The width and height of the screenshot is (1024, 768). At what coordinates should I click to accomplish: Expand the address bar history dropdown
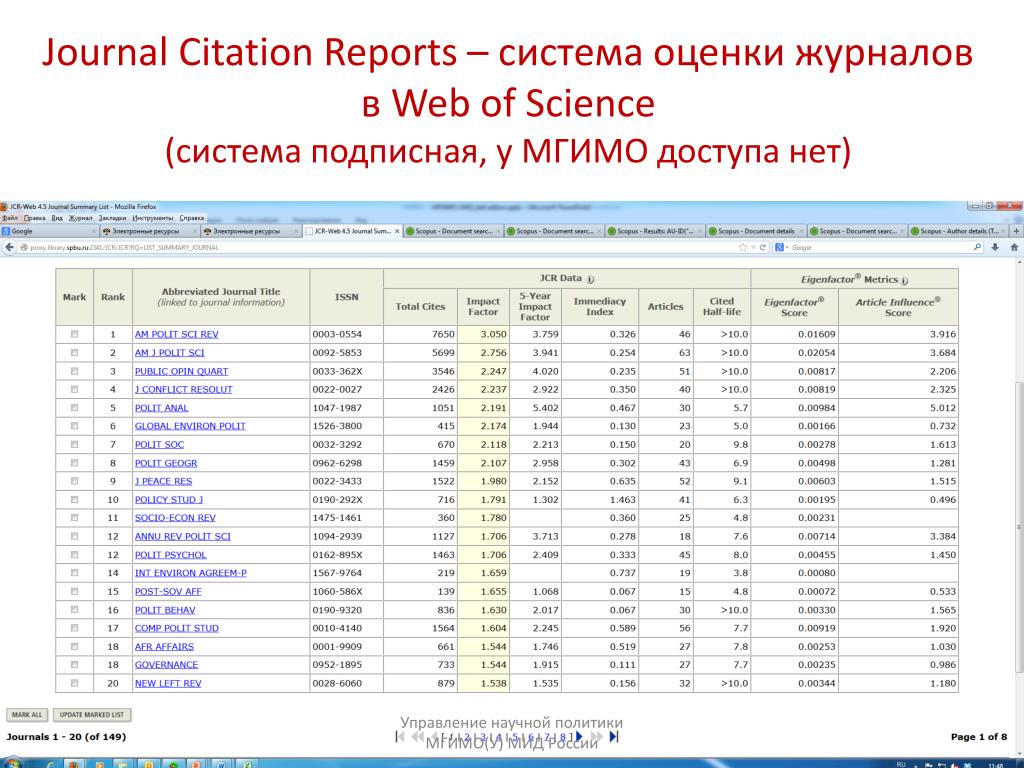[753, 248]
